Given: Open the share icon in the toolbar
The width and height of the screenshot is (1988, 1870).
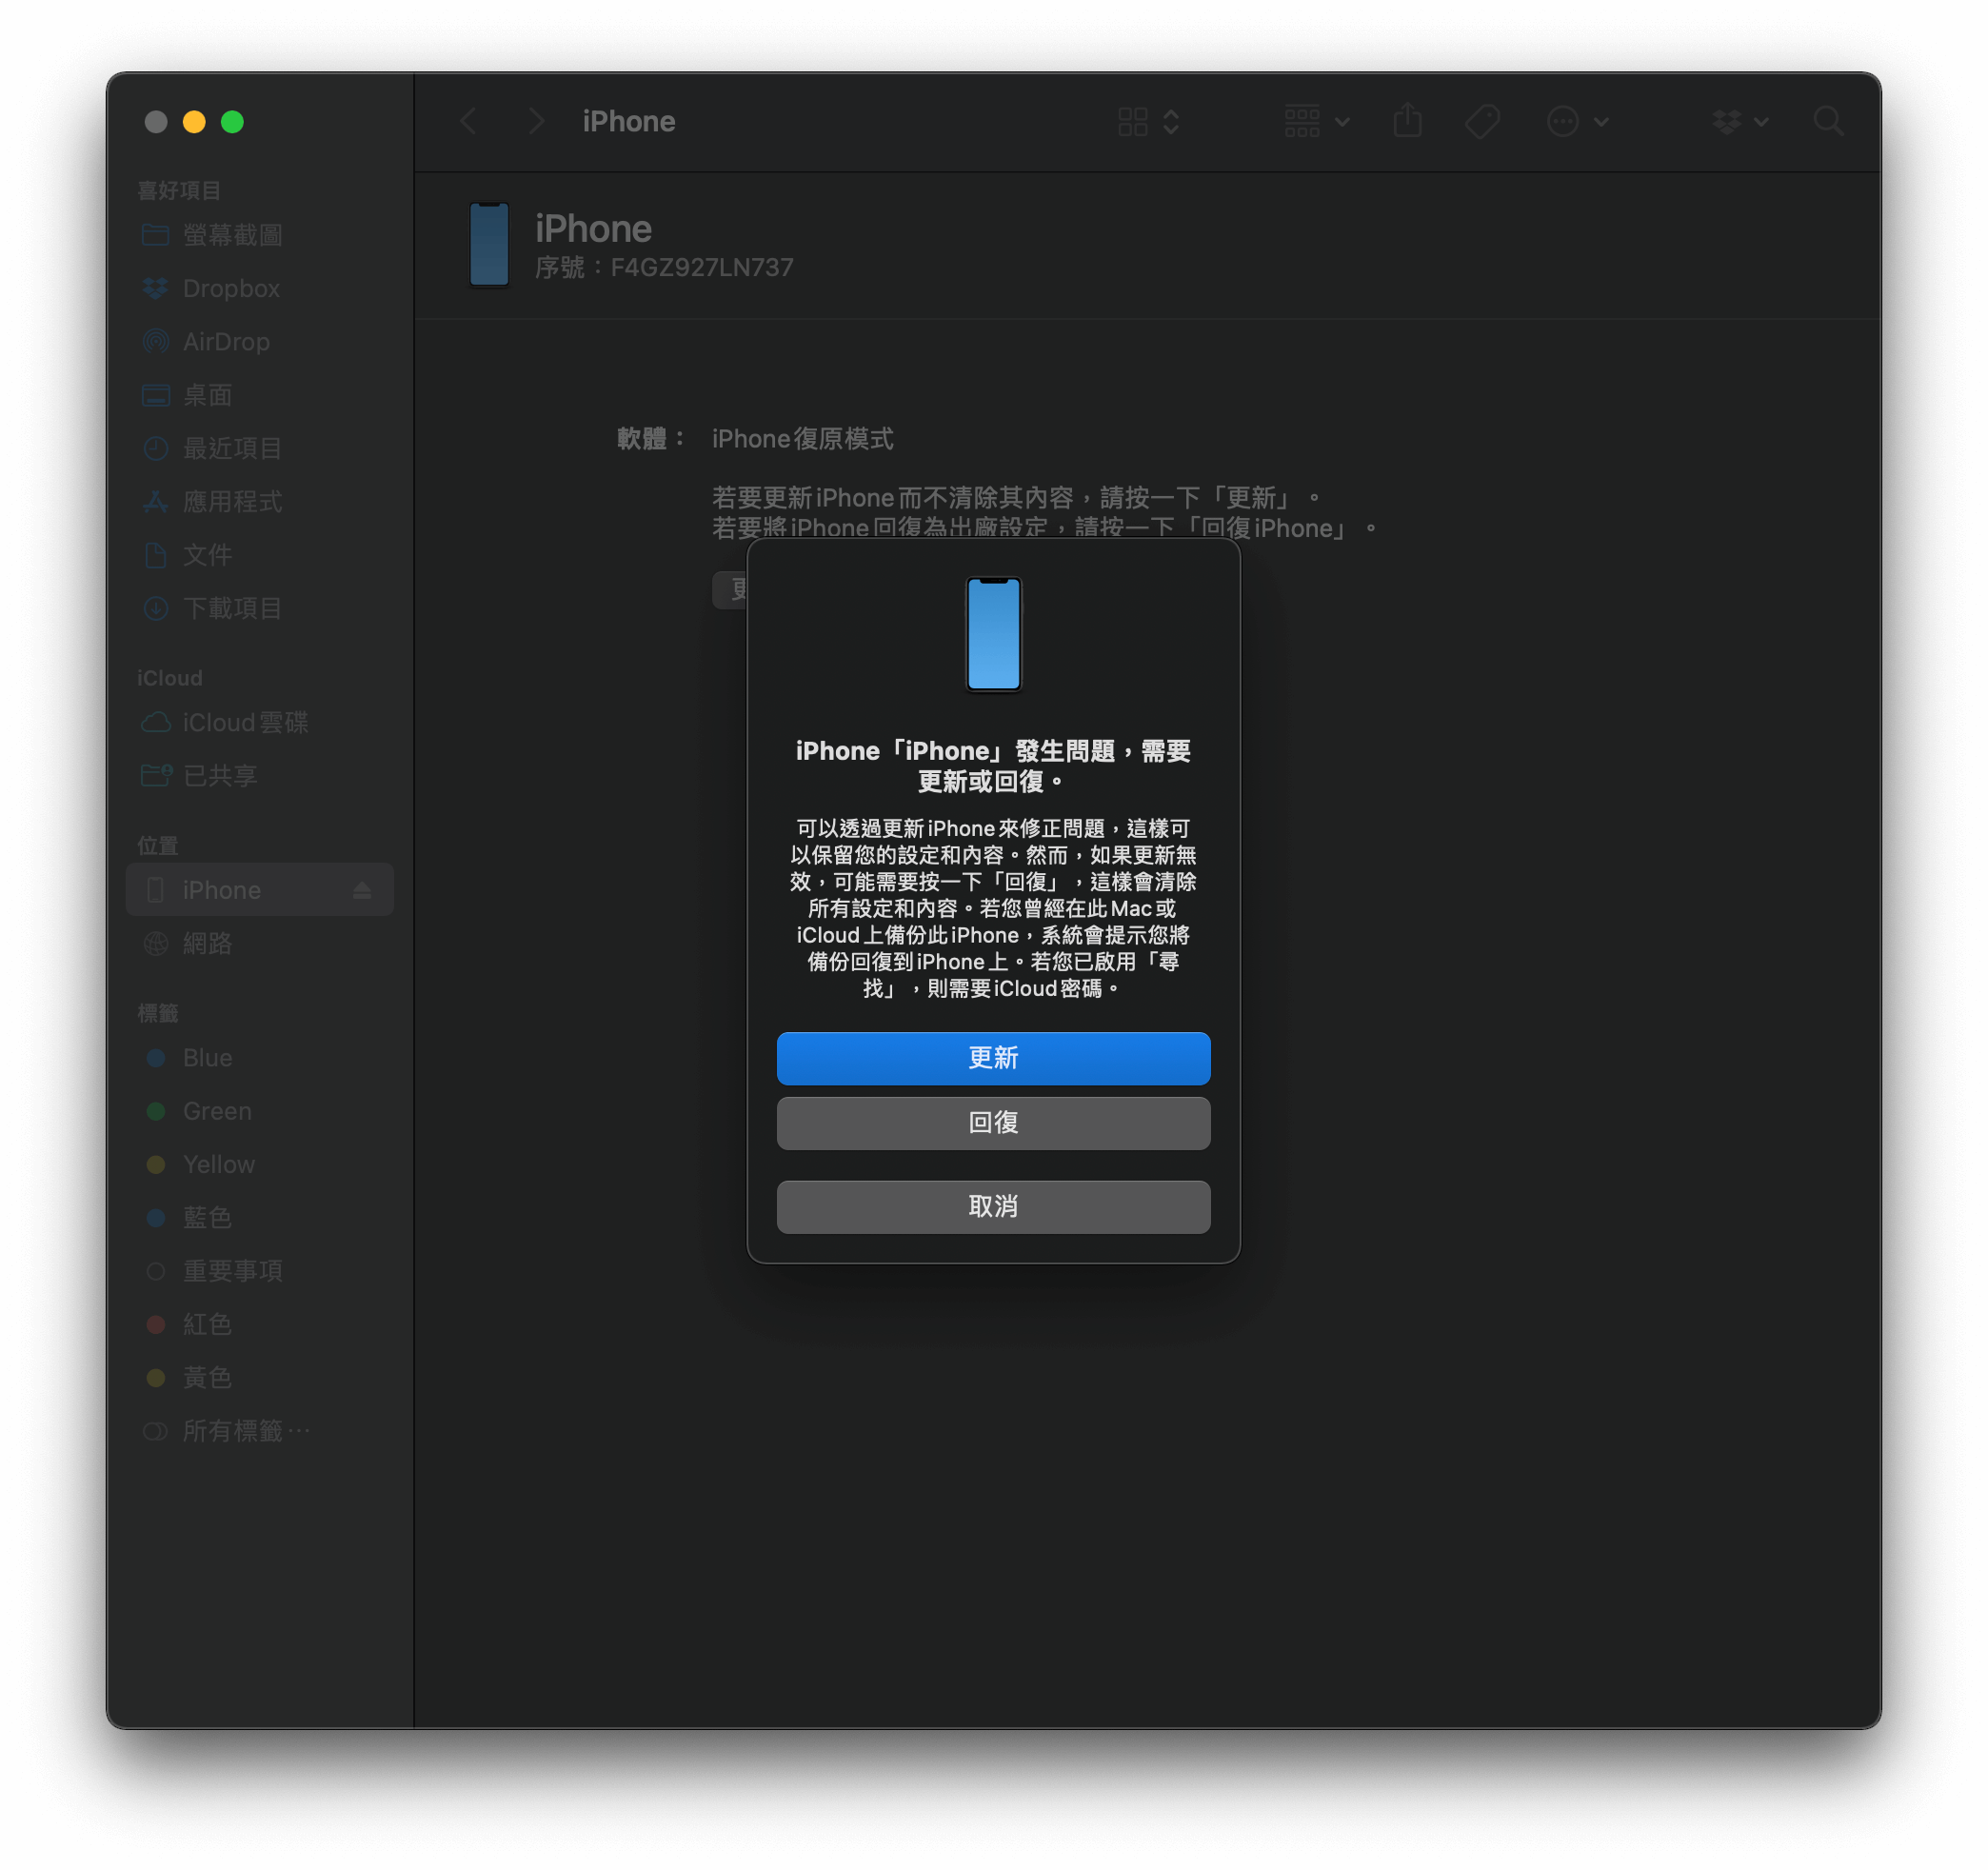Looking at the screenshot, I should click(x=1407, y=121).
